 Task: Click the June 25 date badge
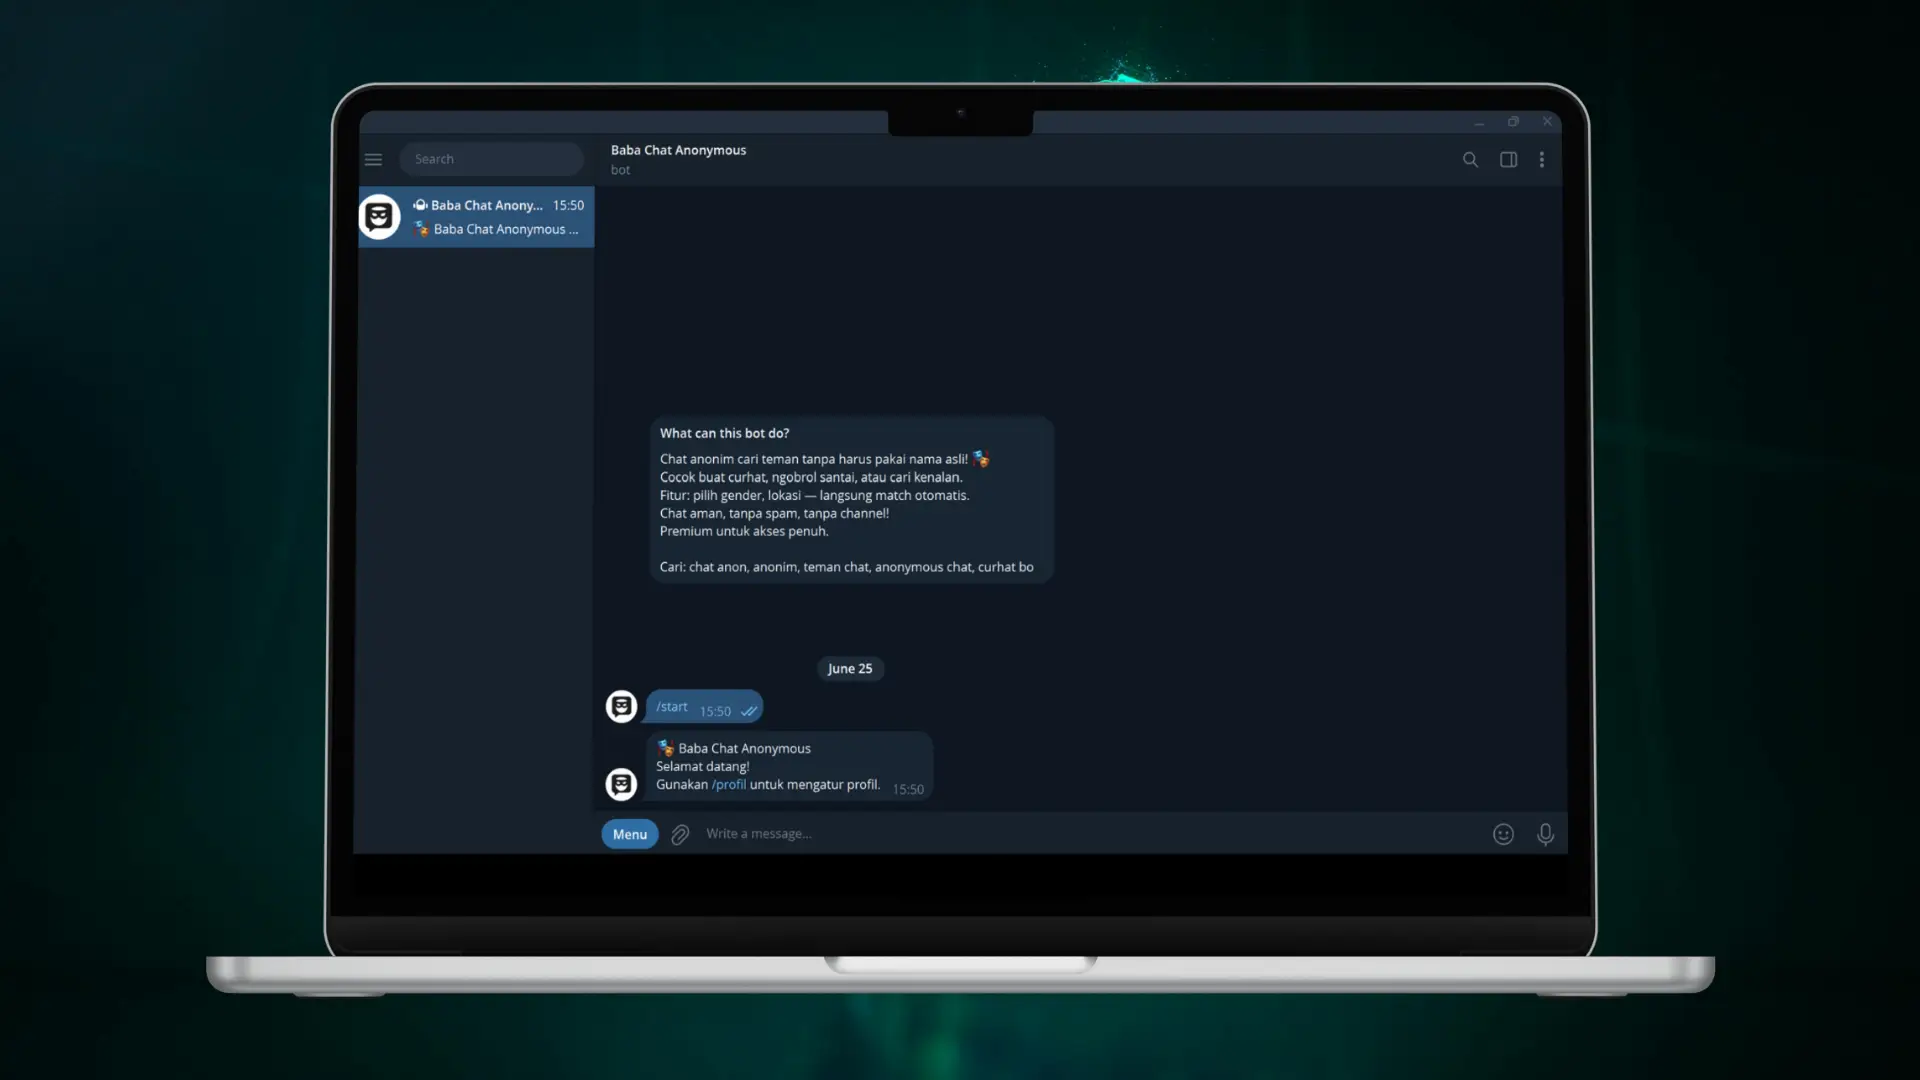(x=850, y=669)
